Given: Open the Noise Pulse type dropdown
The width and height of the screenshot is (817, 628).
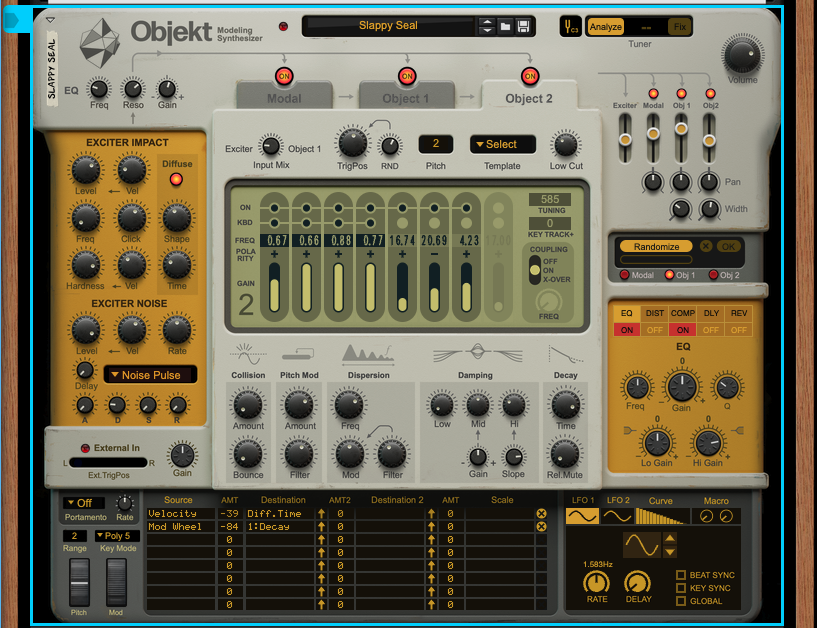Looking at the screenshot, I should [x=150, y=375].
